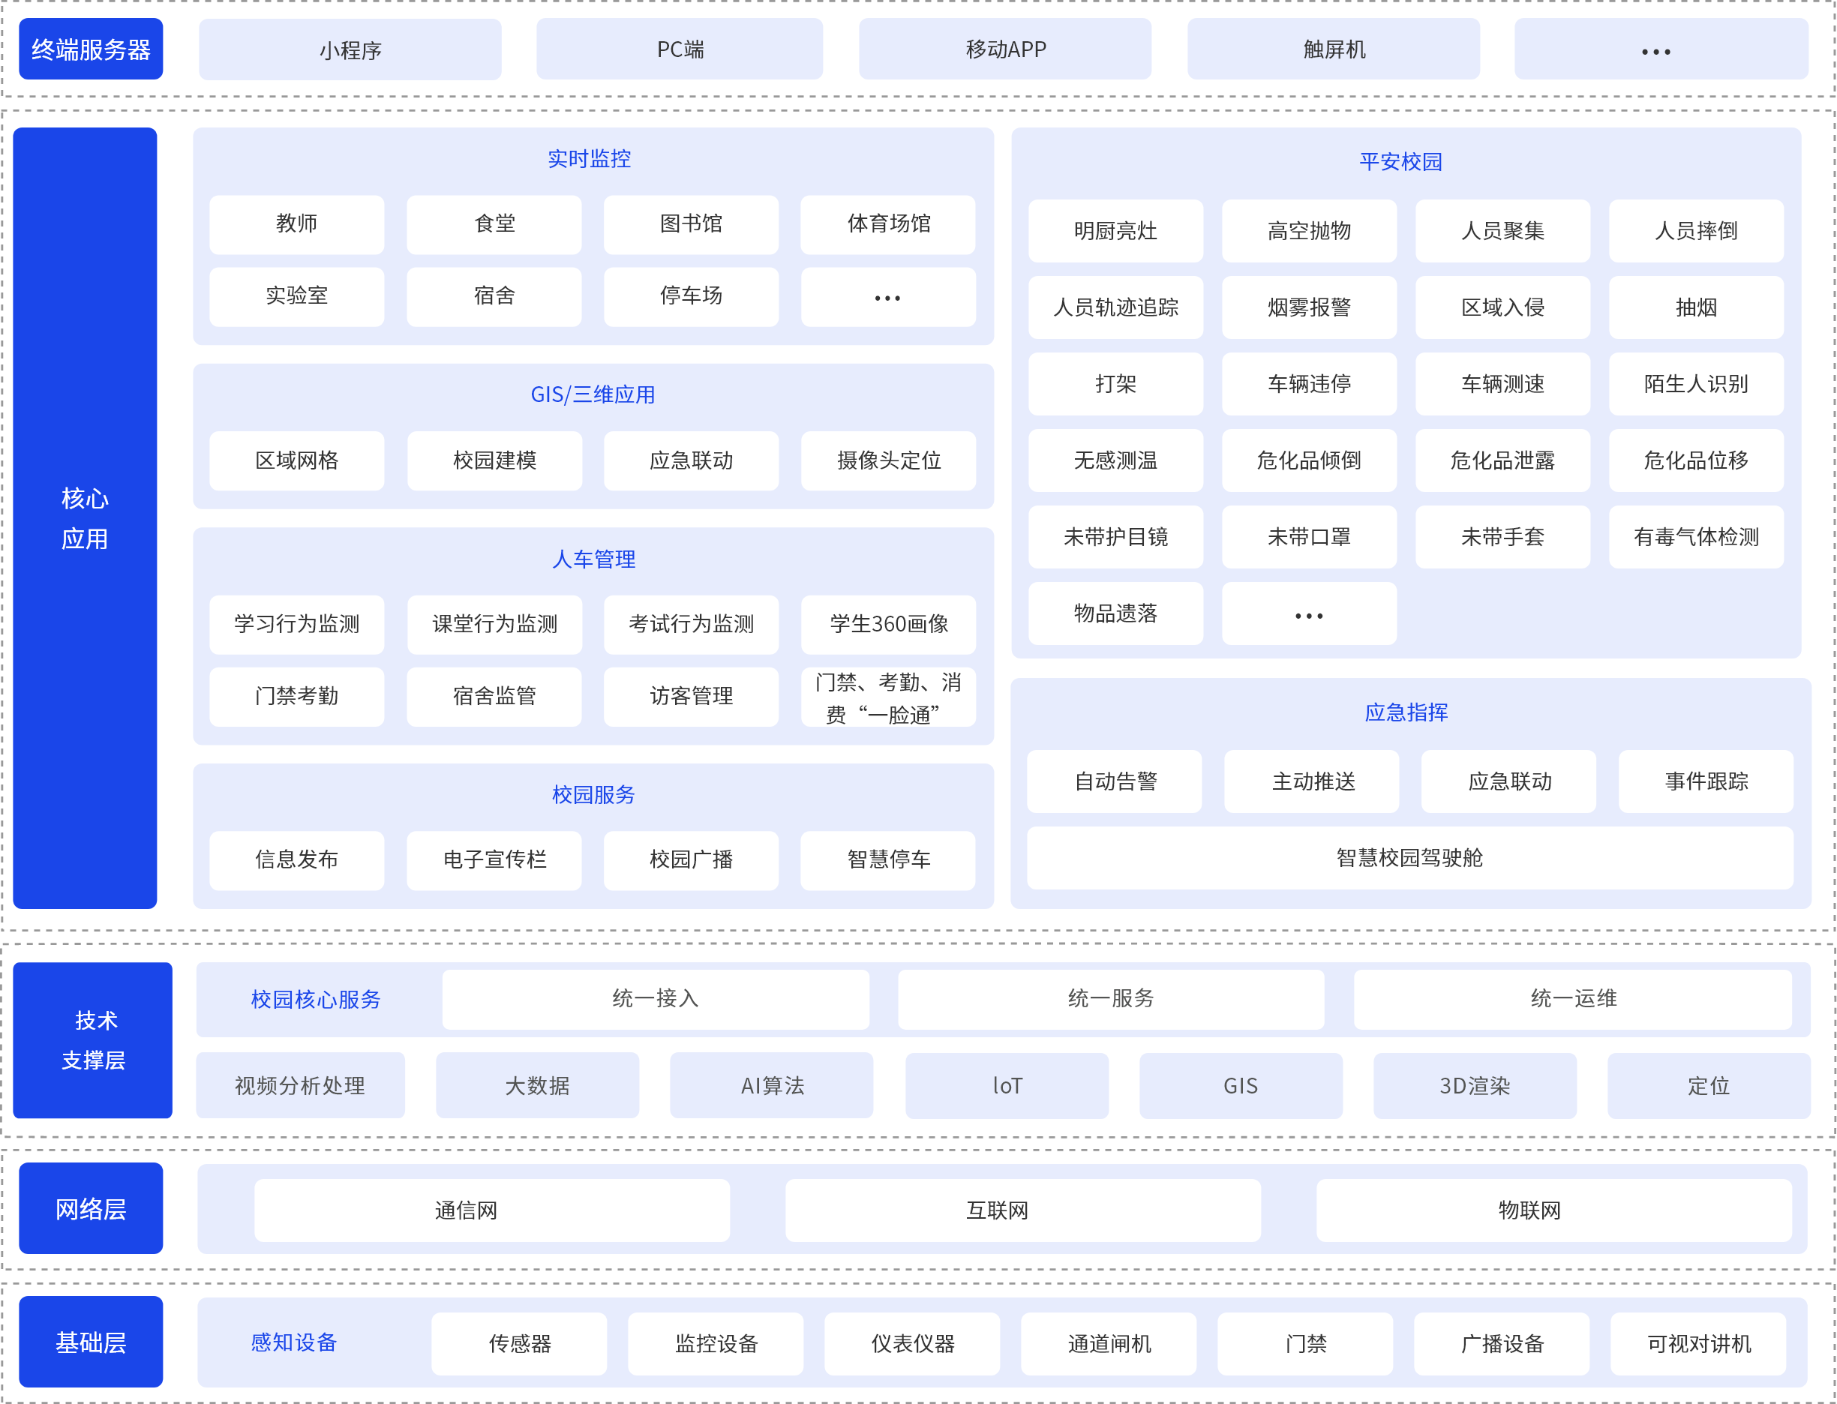Click the 小程序 terminal box
This screenshot has height=1404, width=1837.
click(350, 50)
